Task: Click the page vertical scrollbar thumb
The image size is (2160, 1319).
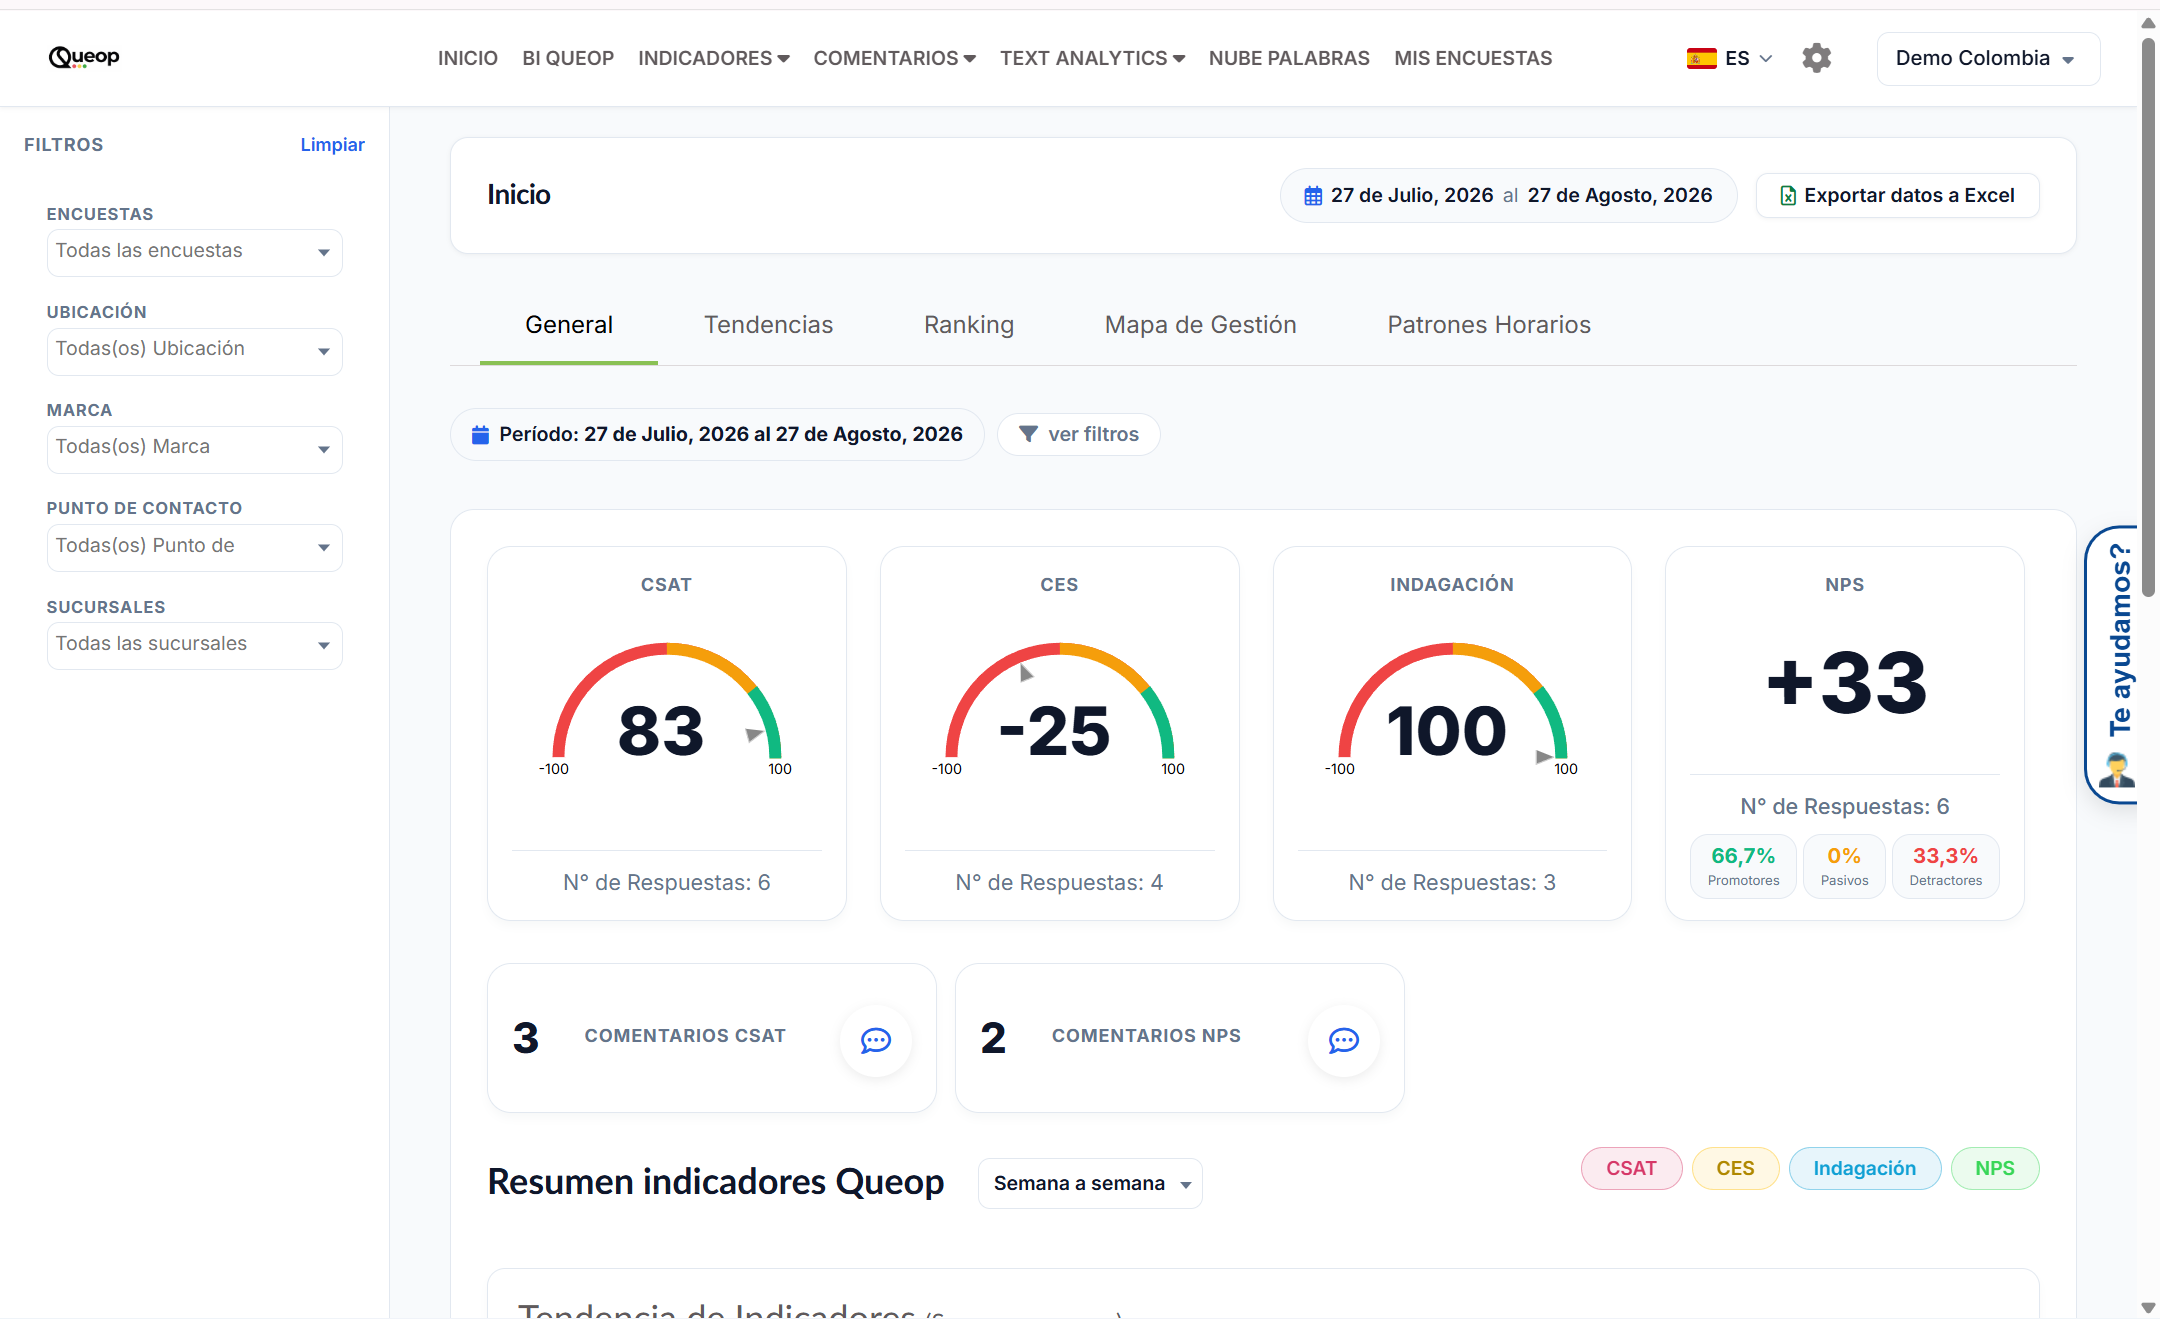Action: pos(2148,315)
